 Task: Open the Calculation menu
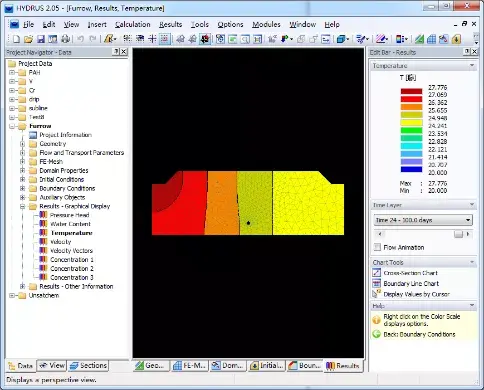[x=133, y=24]
